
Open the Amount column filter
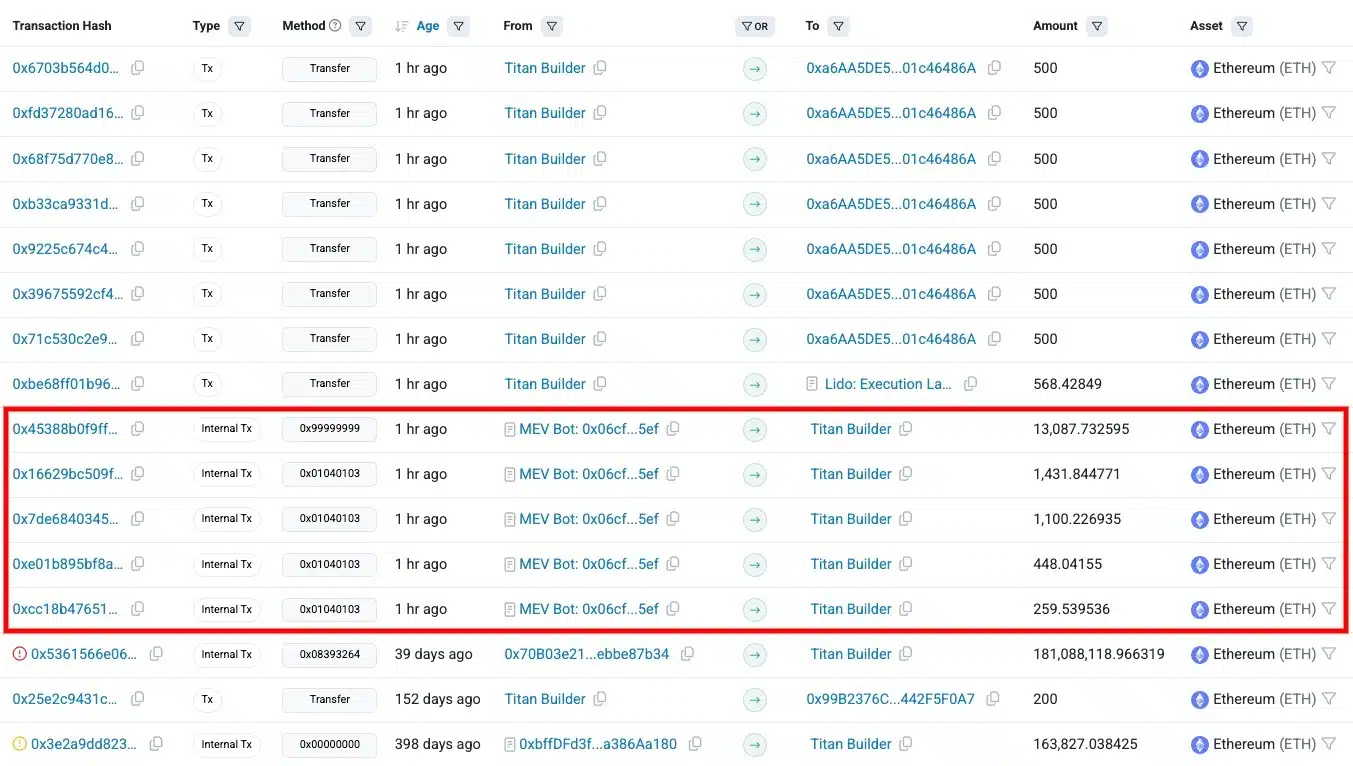click(1097, 26)
